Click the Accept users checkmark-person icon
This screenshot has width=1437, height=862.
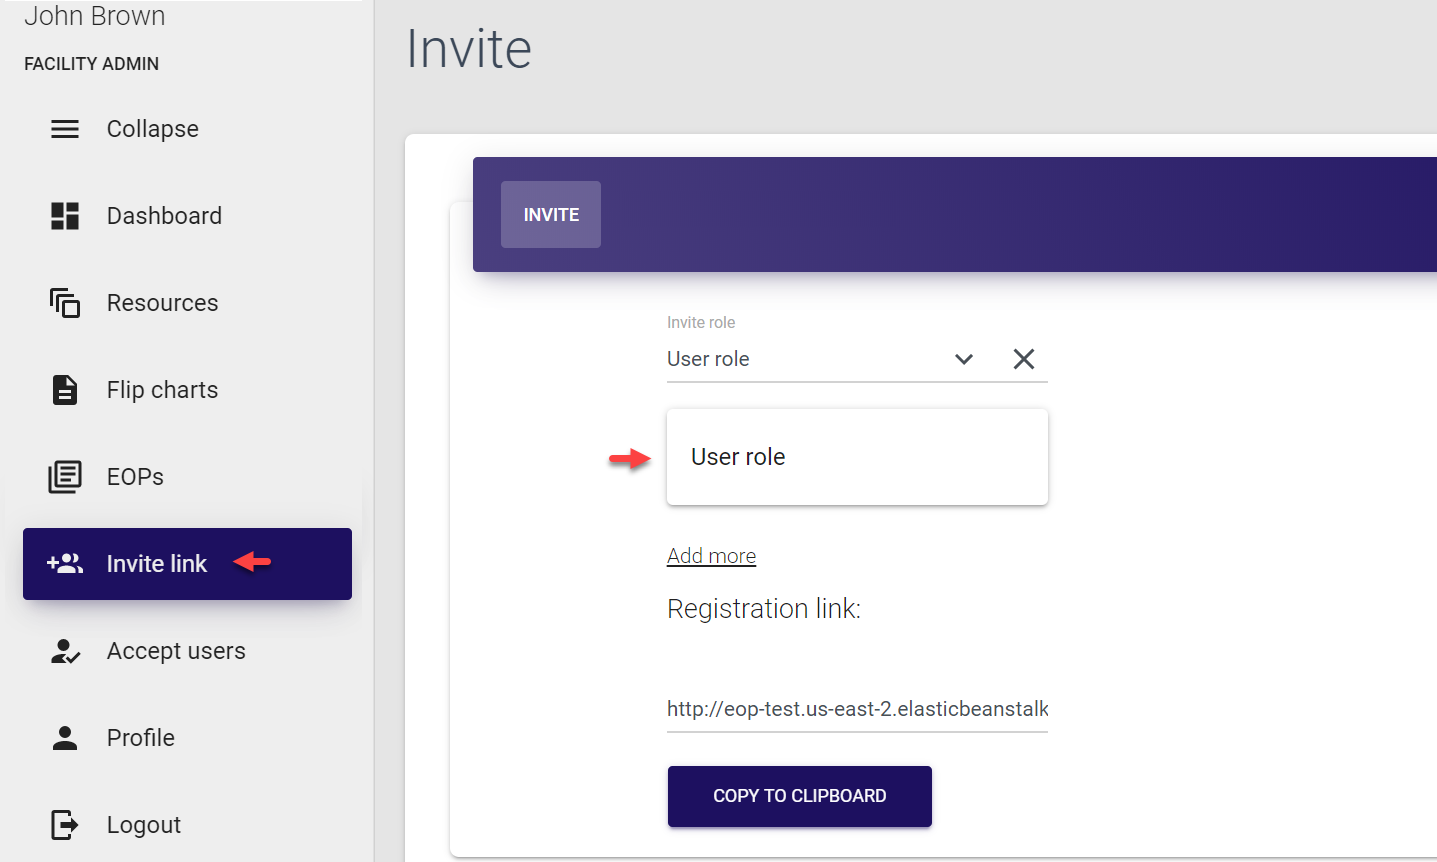65,651
